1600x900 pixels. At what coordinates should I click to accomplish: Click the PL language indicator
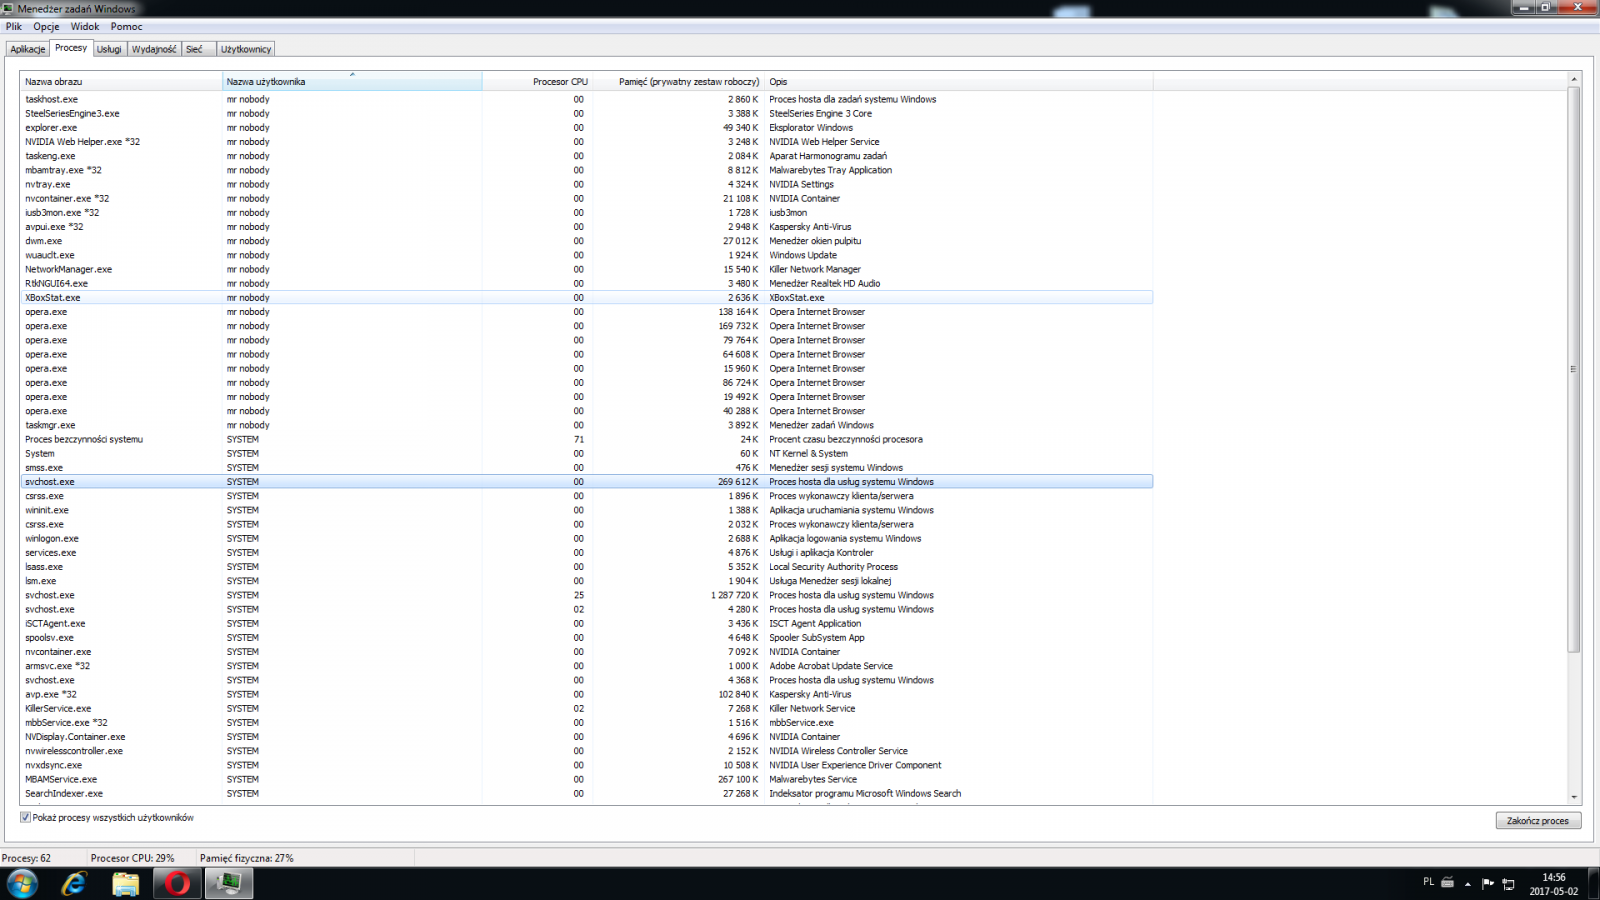coord(1428,882)
